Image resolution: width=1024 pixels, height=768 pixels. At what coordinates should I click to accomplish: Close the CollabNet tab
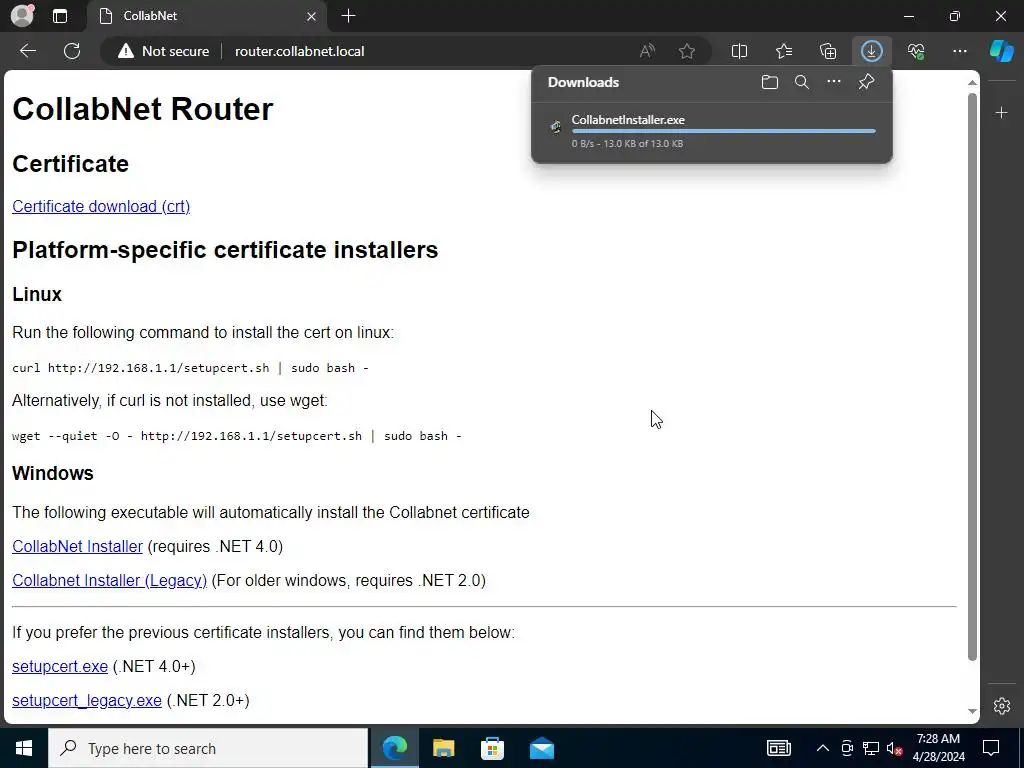(x=312, y=16)
